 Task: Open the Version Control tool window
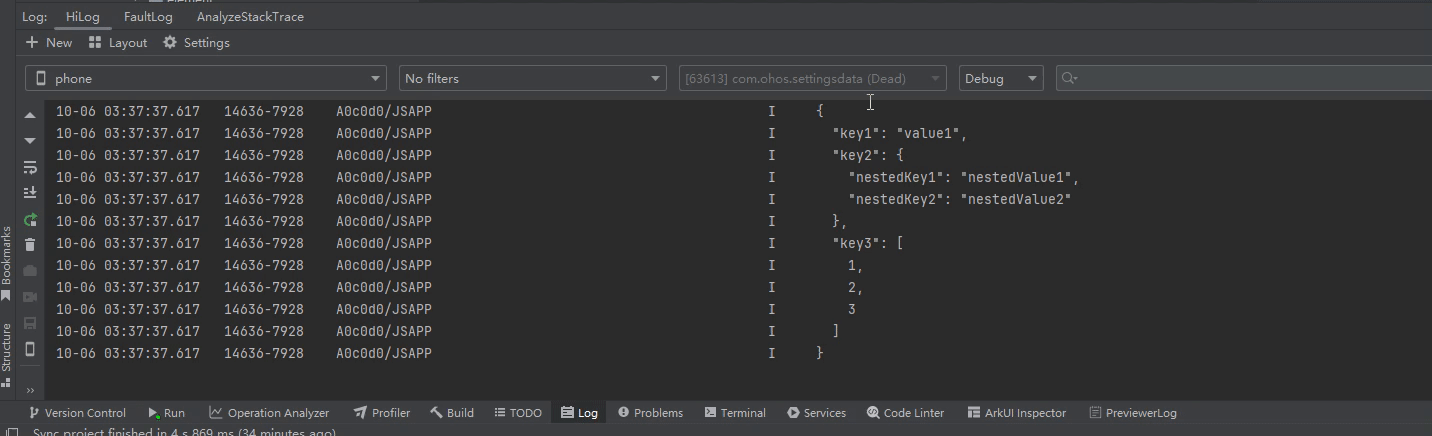77,412
